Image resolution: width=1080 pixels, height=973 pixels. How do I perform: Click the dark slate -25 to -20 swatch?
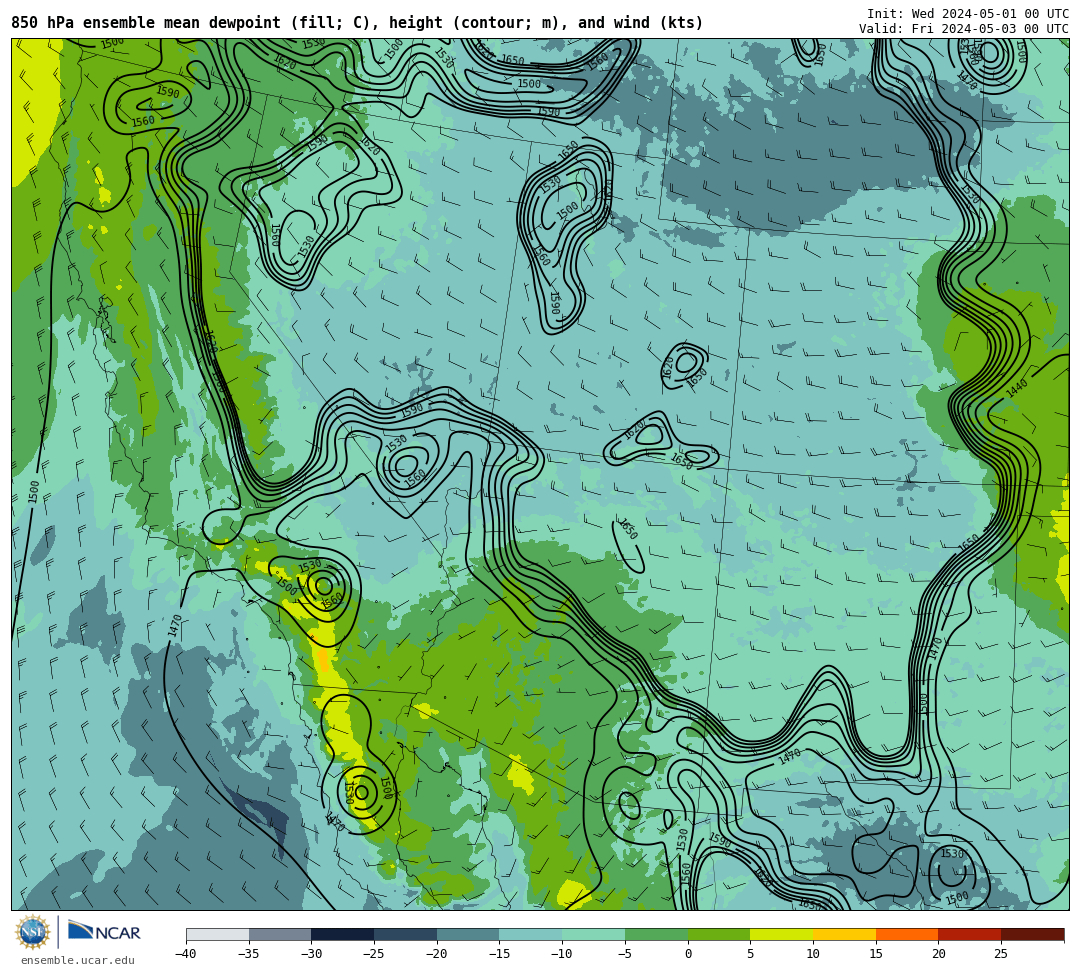coord(406,934)
